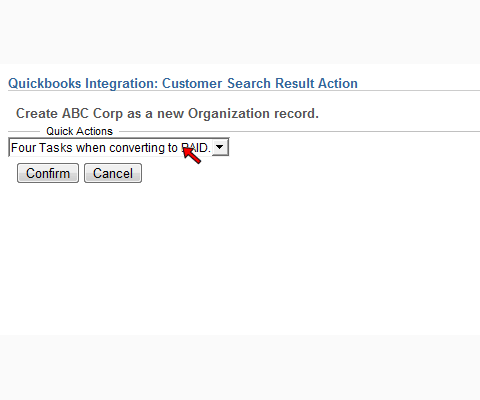Click the Confirm button
This screenshot has width=480, height=400.
coord(48,173)
